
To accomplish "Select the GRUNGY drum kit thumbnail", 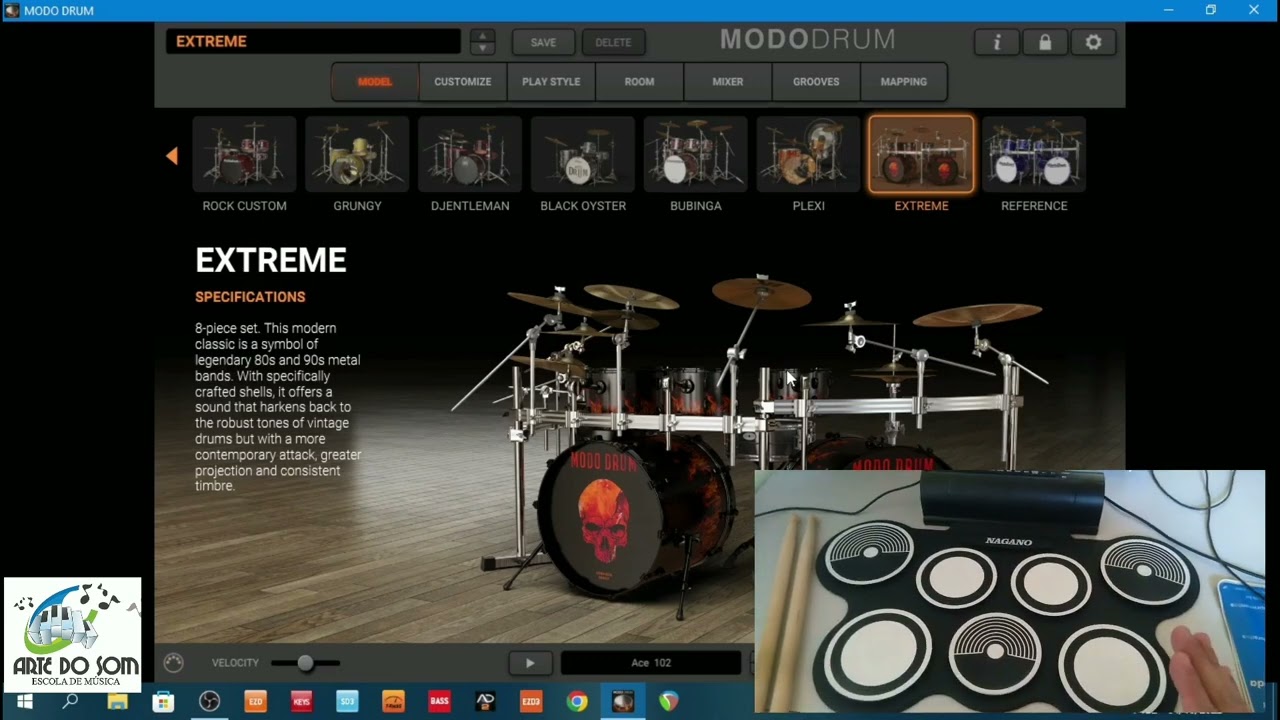I will point(357,154).
